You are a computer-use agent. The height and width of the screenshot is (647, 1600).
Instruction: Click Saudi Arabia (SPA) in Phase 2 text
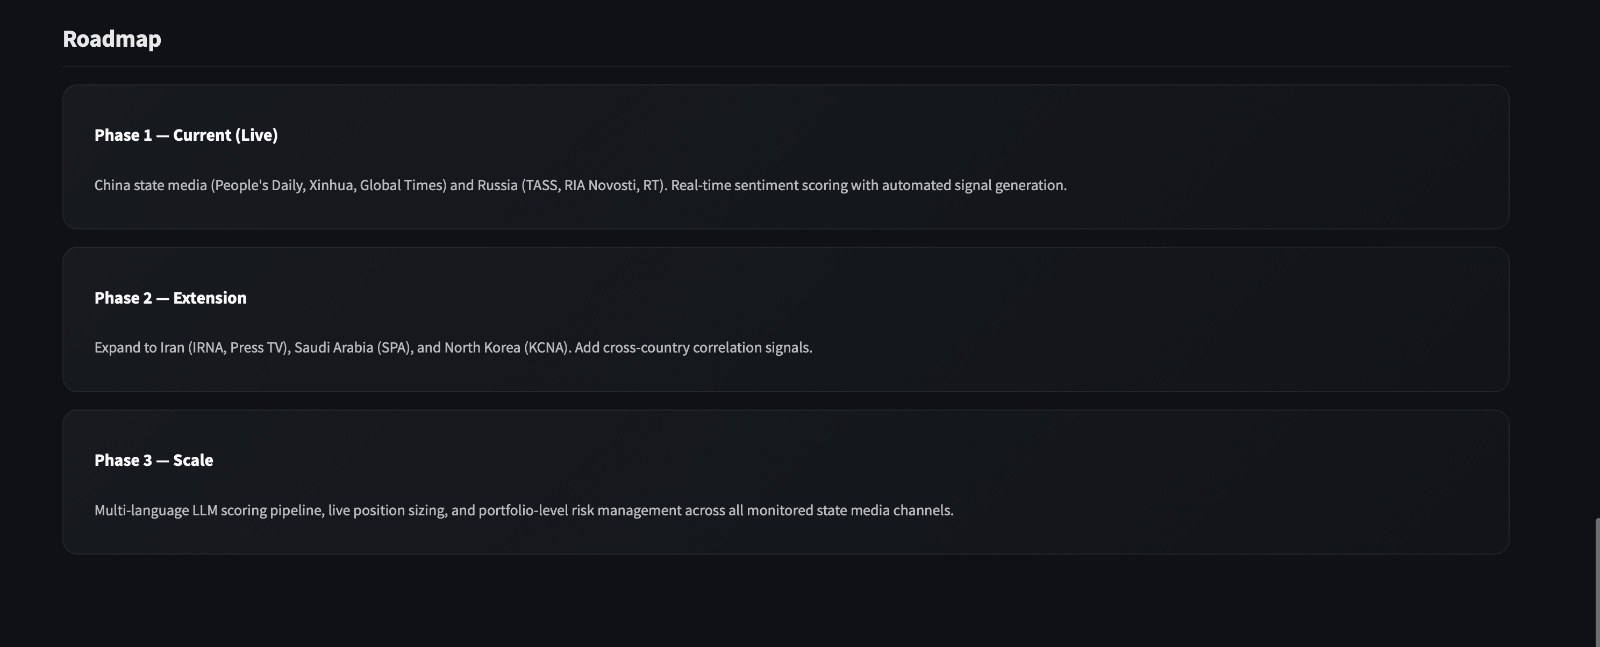click(x=352, y=348)
